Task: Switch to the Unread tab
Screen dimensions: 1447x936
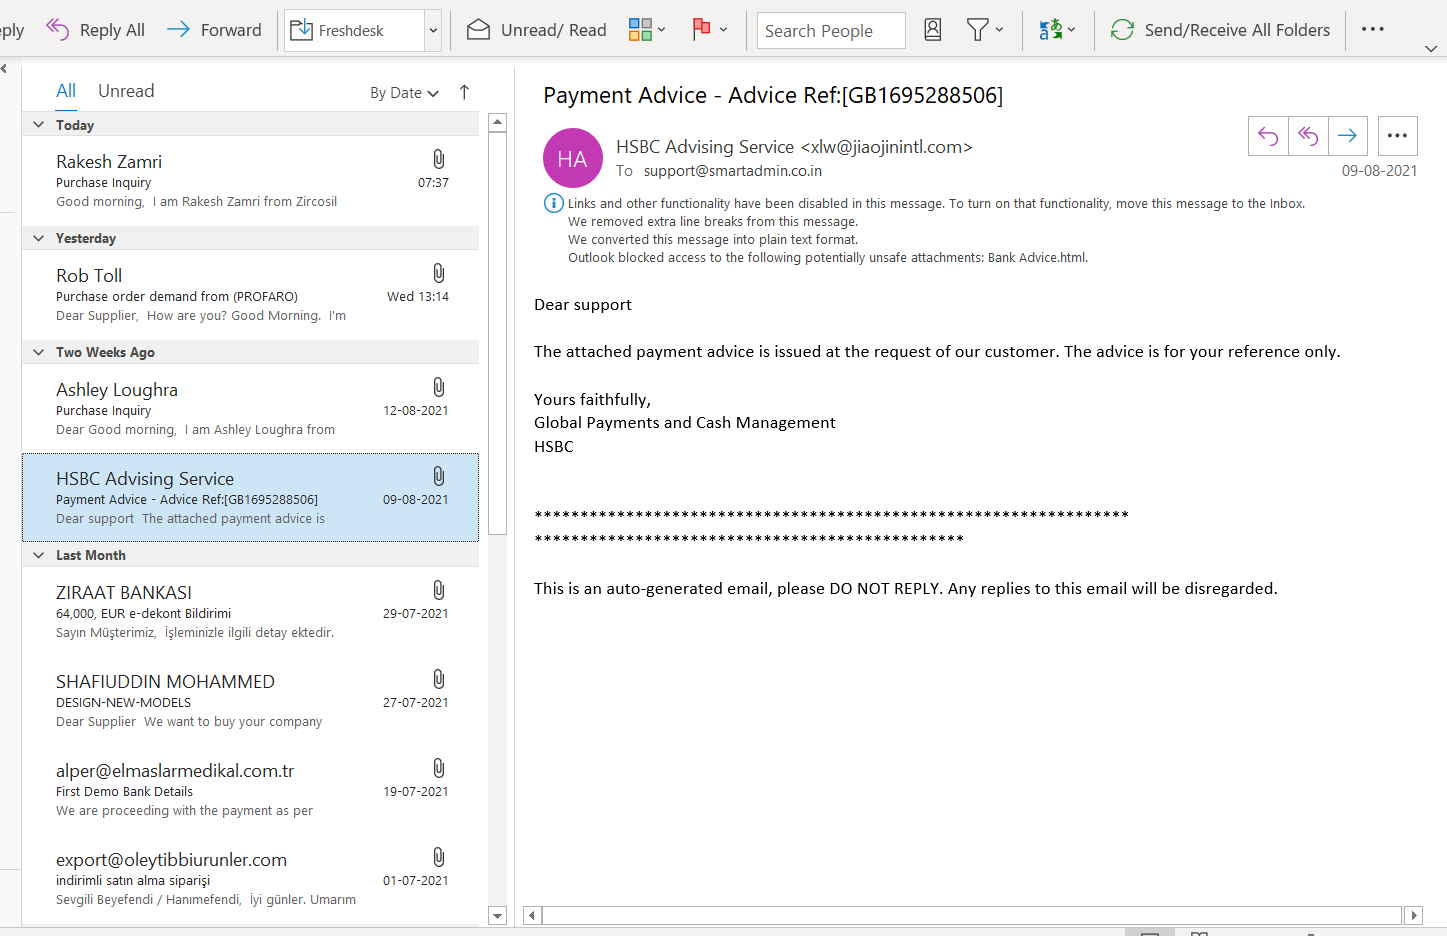Action: coord(126,91)
